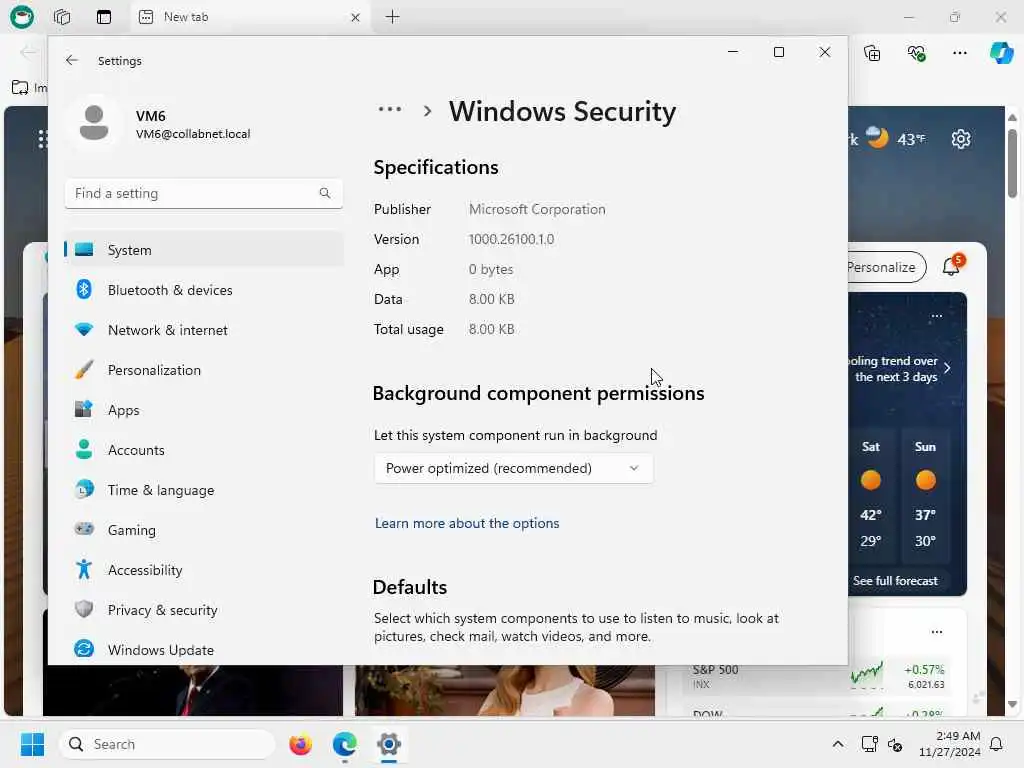Open Time & language settings

[x=204, y=490]
